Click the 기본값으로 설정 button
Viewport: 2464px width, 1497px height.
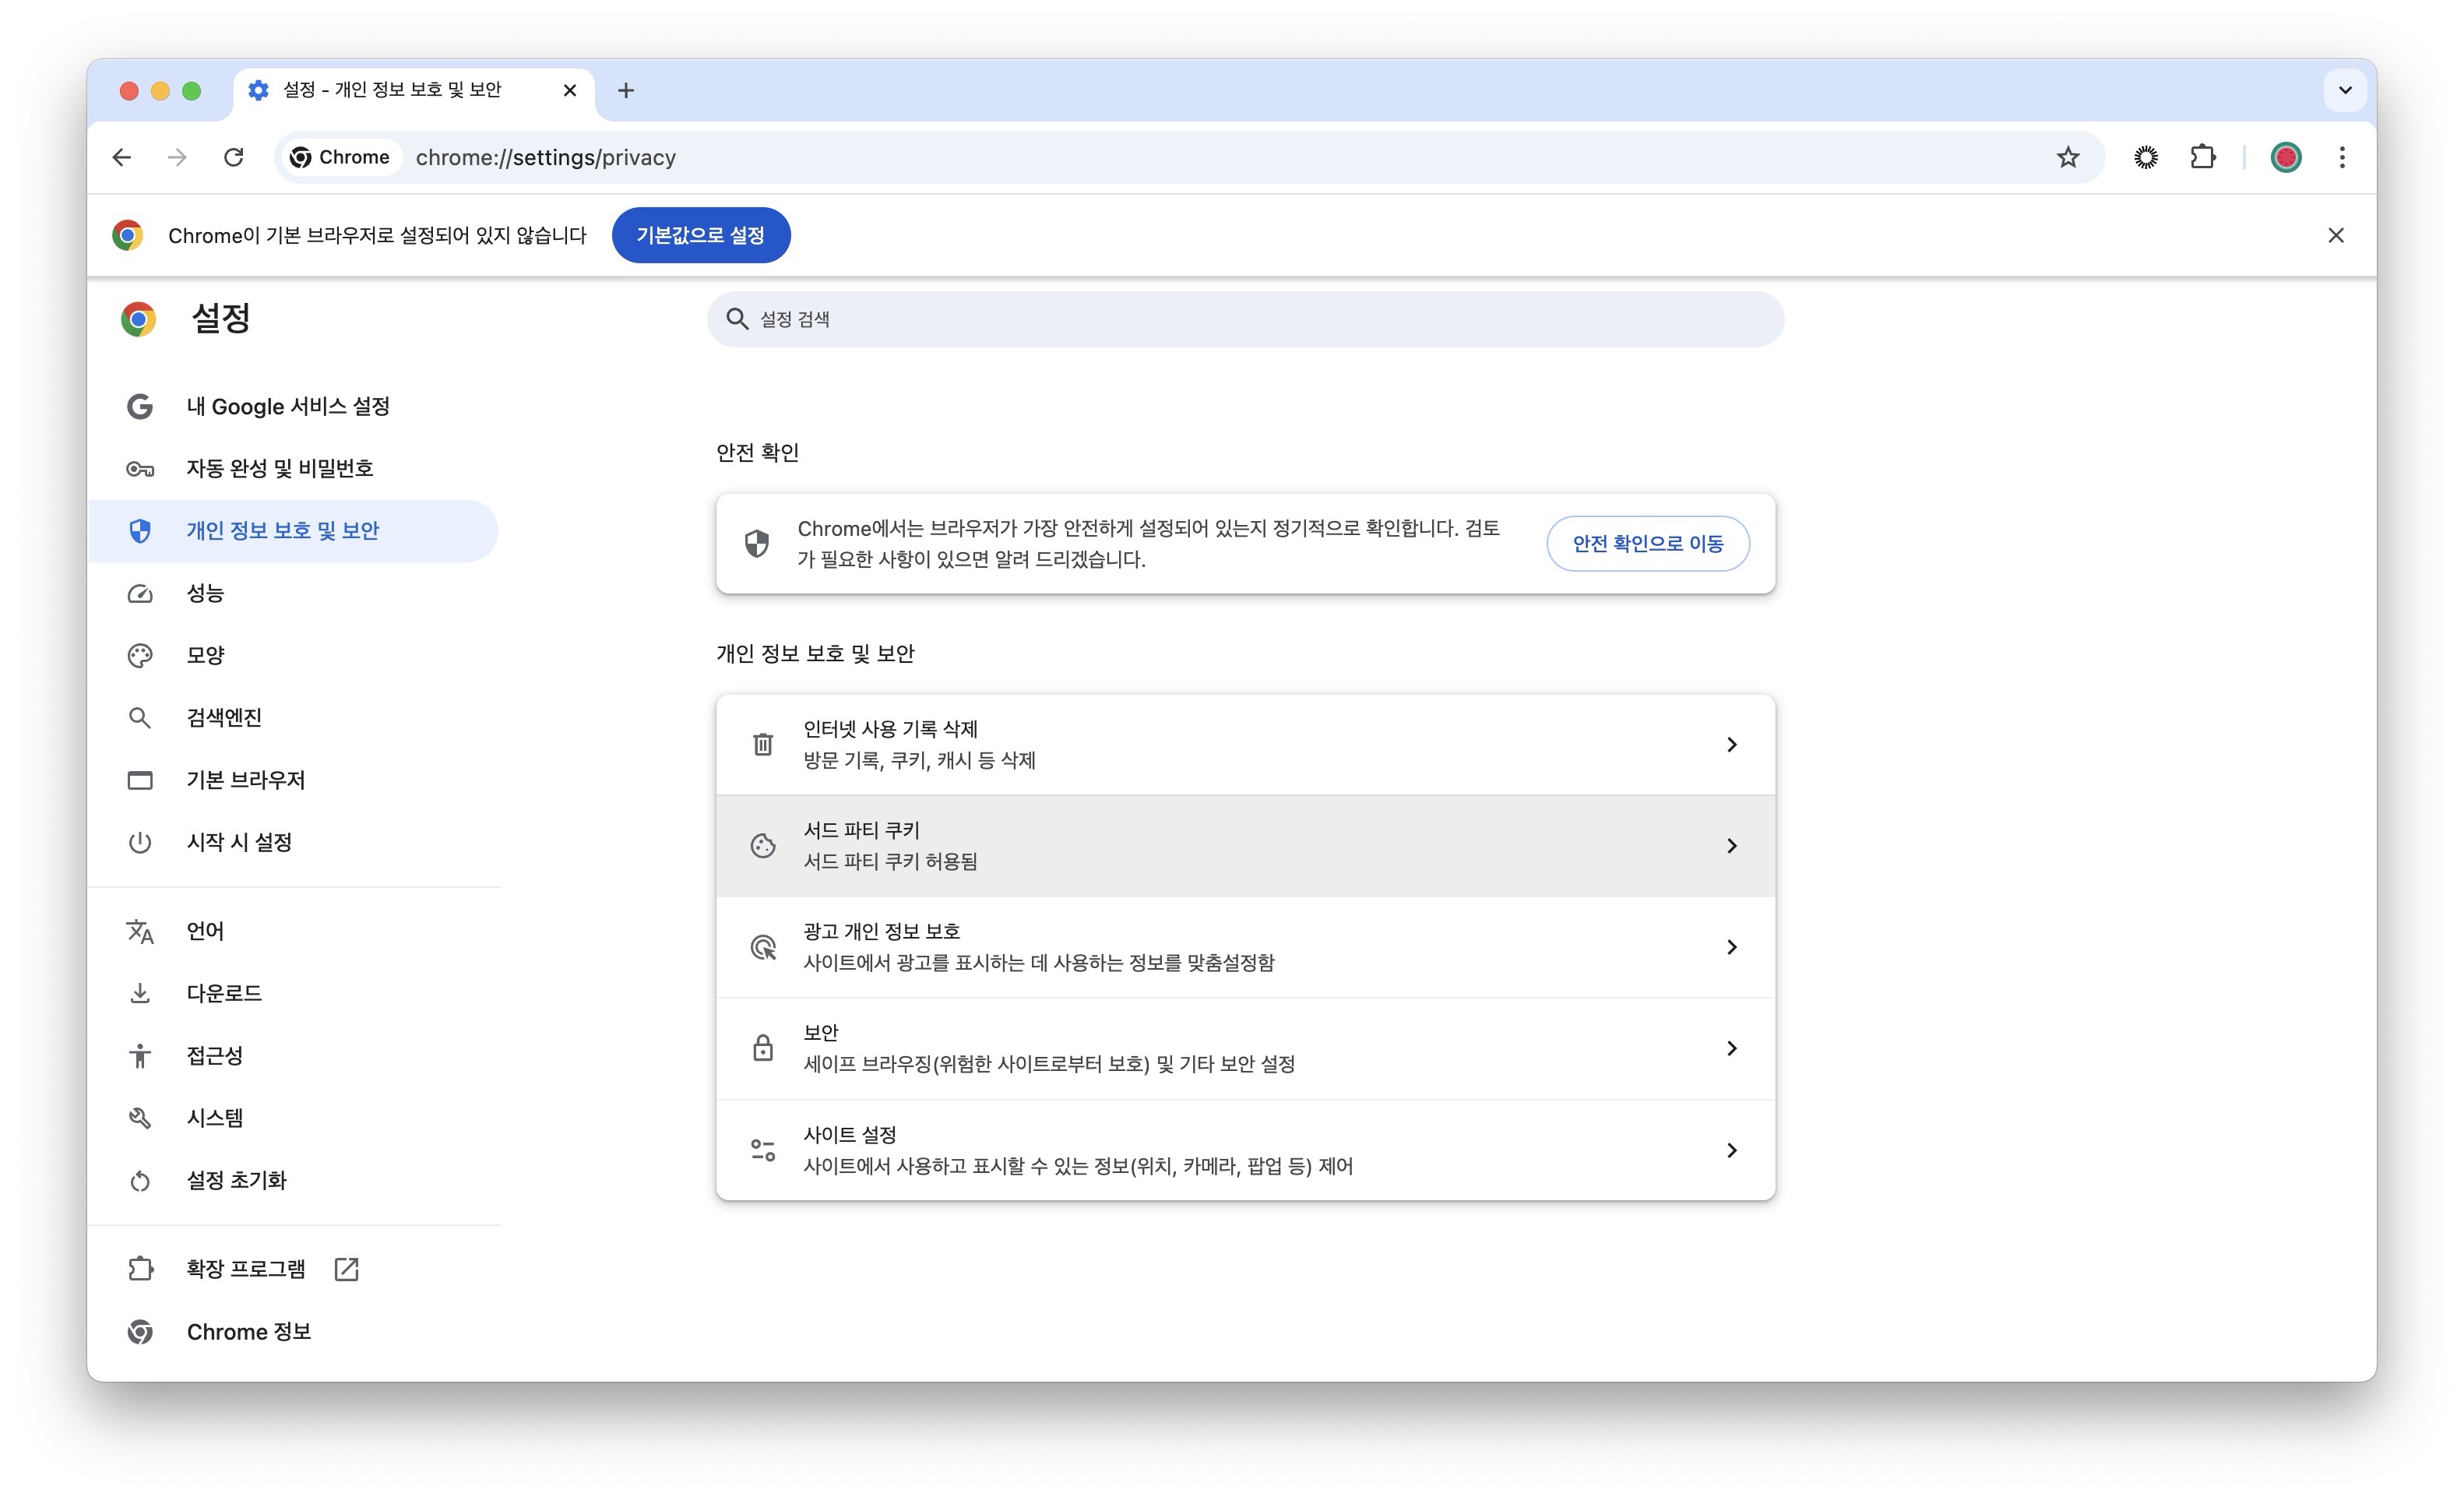coord(701,235)
